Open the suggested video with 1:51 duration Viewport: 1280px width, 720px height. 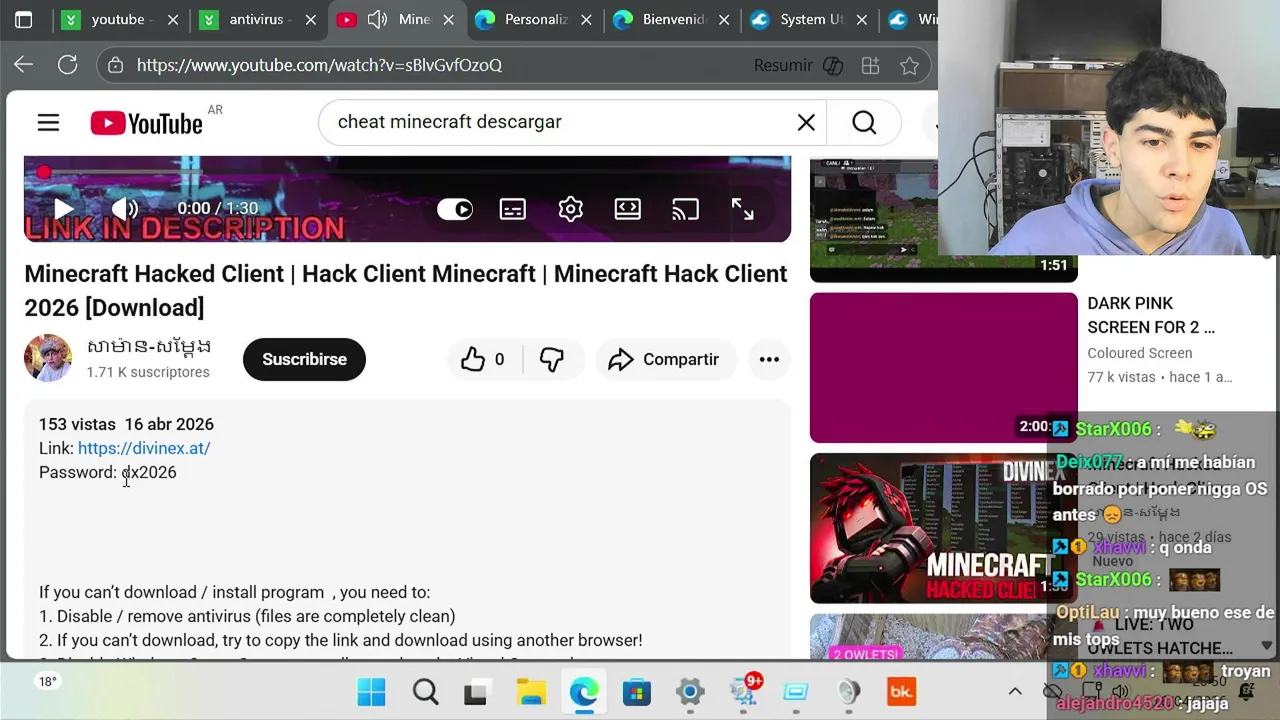pyautogui.click(x=944, y=219)
